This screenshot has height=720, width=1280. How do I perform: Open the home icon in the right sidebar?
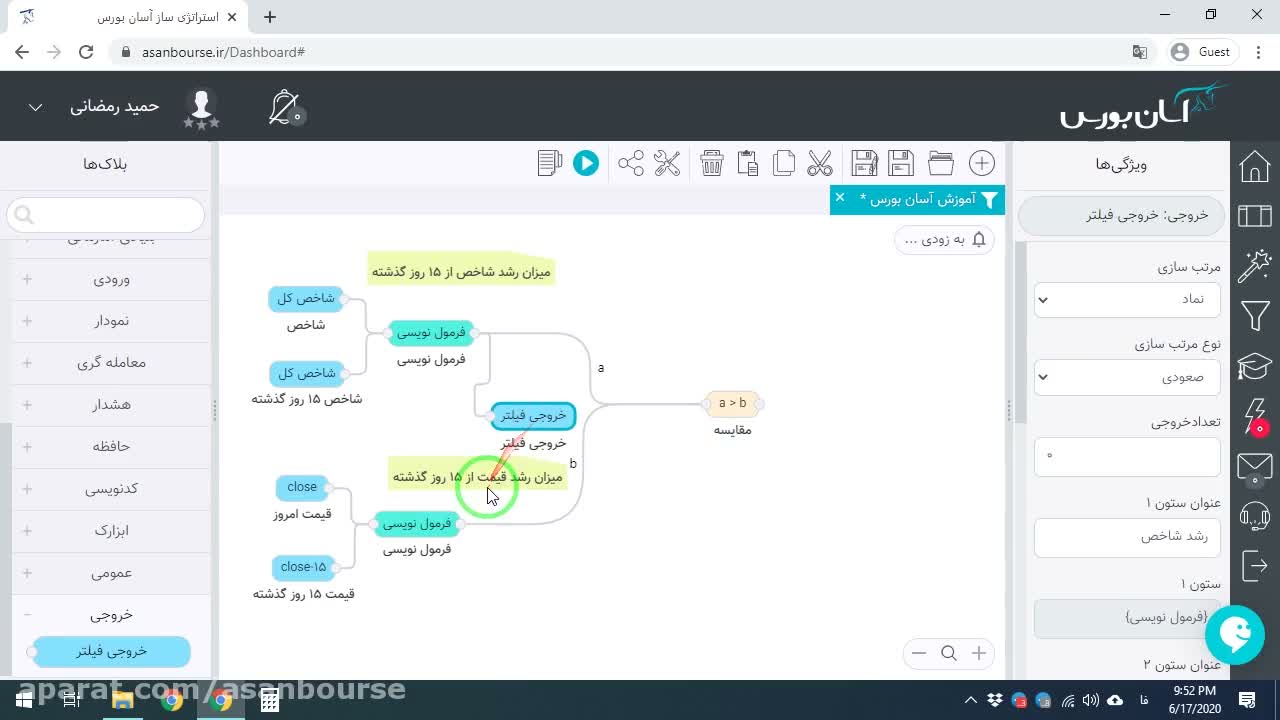1255,166
